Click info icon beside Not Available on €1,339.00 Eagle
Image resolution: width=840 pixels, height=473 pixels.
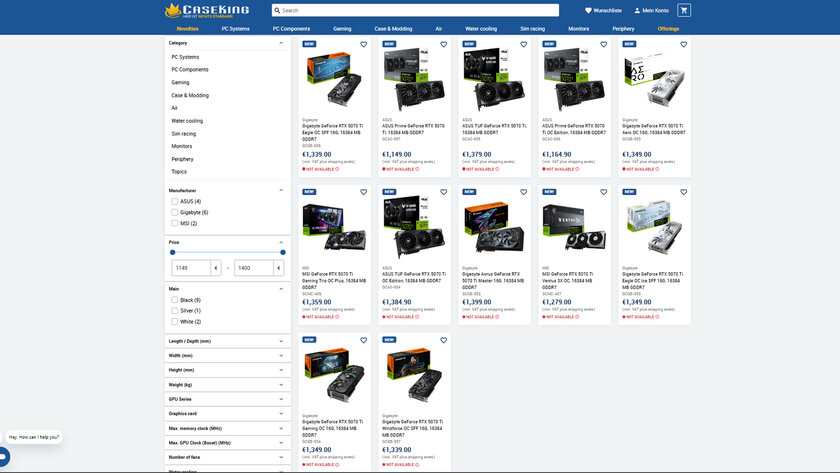click(x=337, y=169)
